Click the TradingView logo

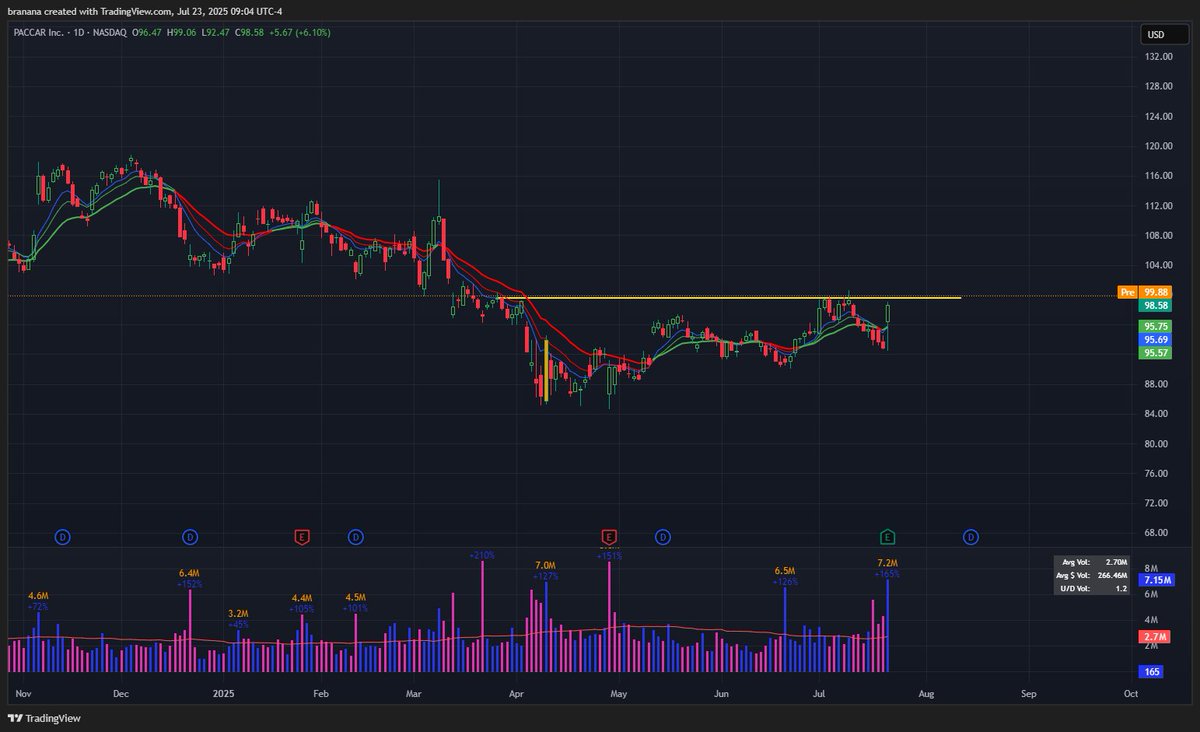pos(44,718)
